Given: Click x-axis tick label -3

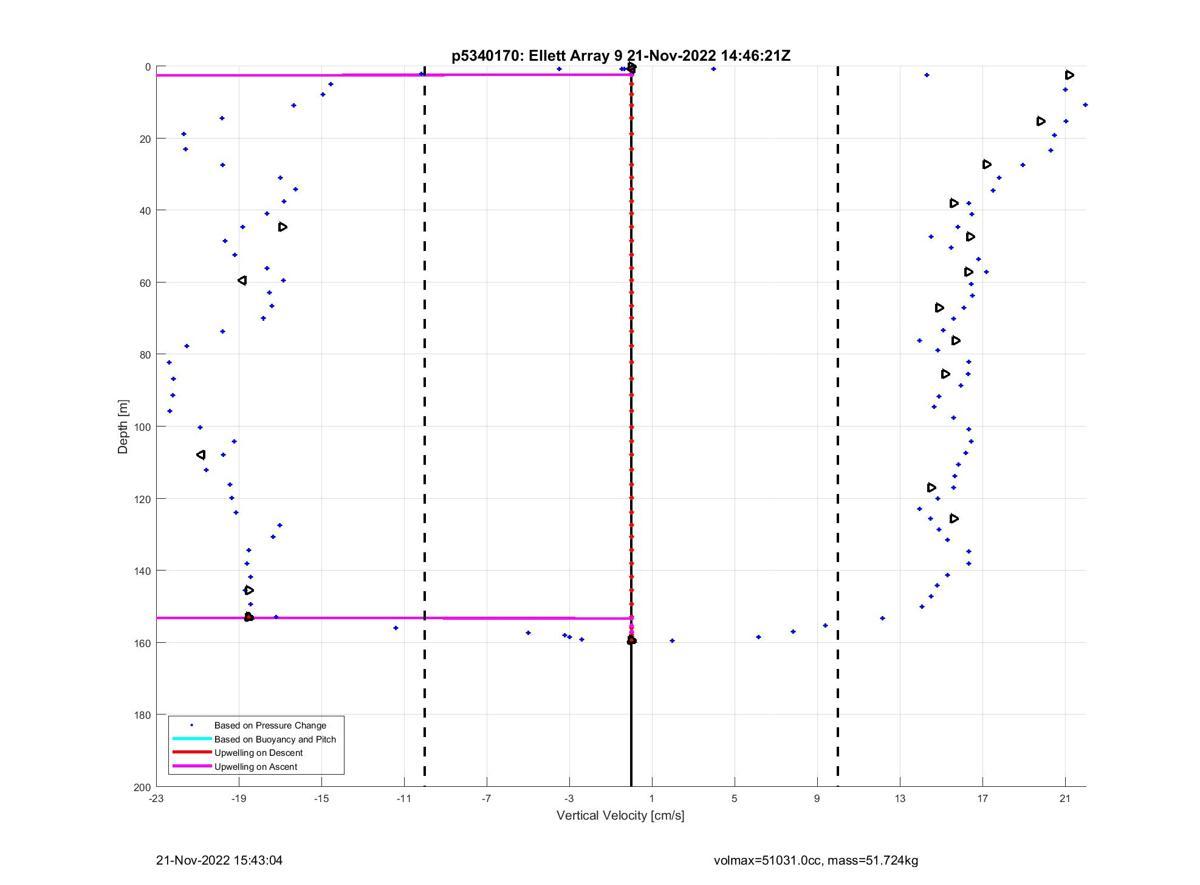Looking at the screenshot, I should pos(569,799).
